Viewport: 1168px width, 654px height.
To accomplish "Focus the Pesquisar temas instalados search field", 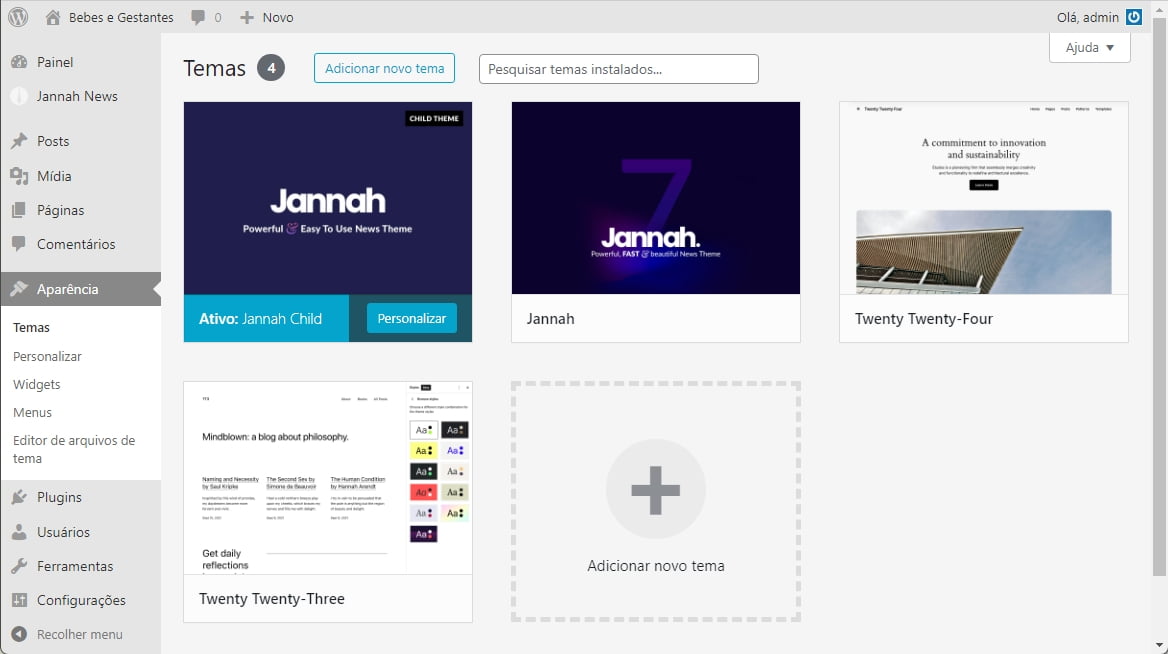I will (x=618, y=69).
